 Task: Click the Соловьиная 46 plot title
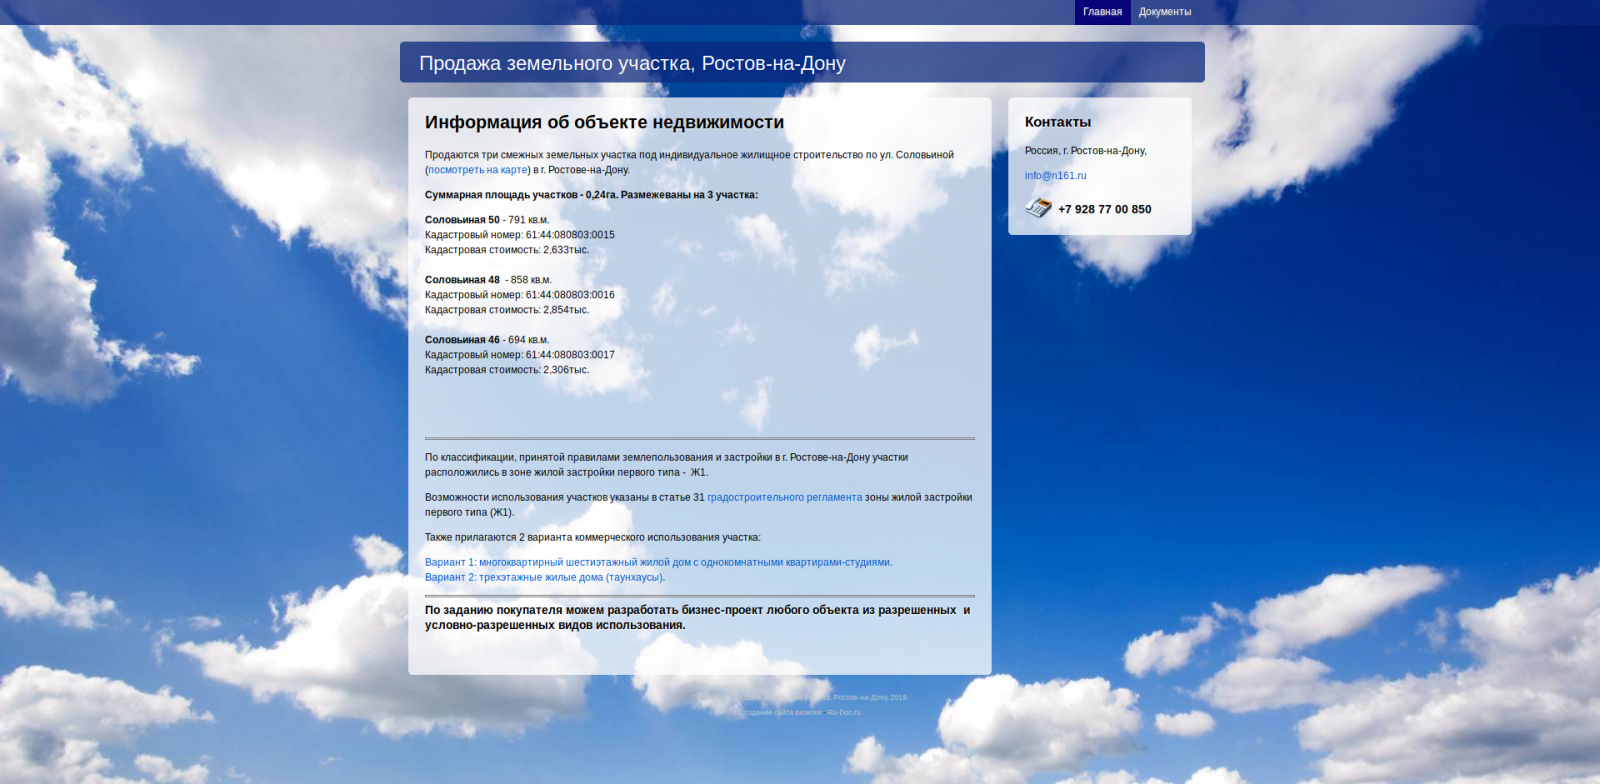462,340
